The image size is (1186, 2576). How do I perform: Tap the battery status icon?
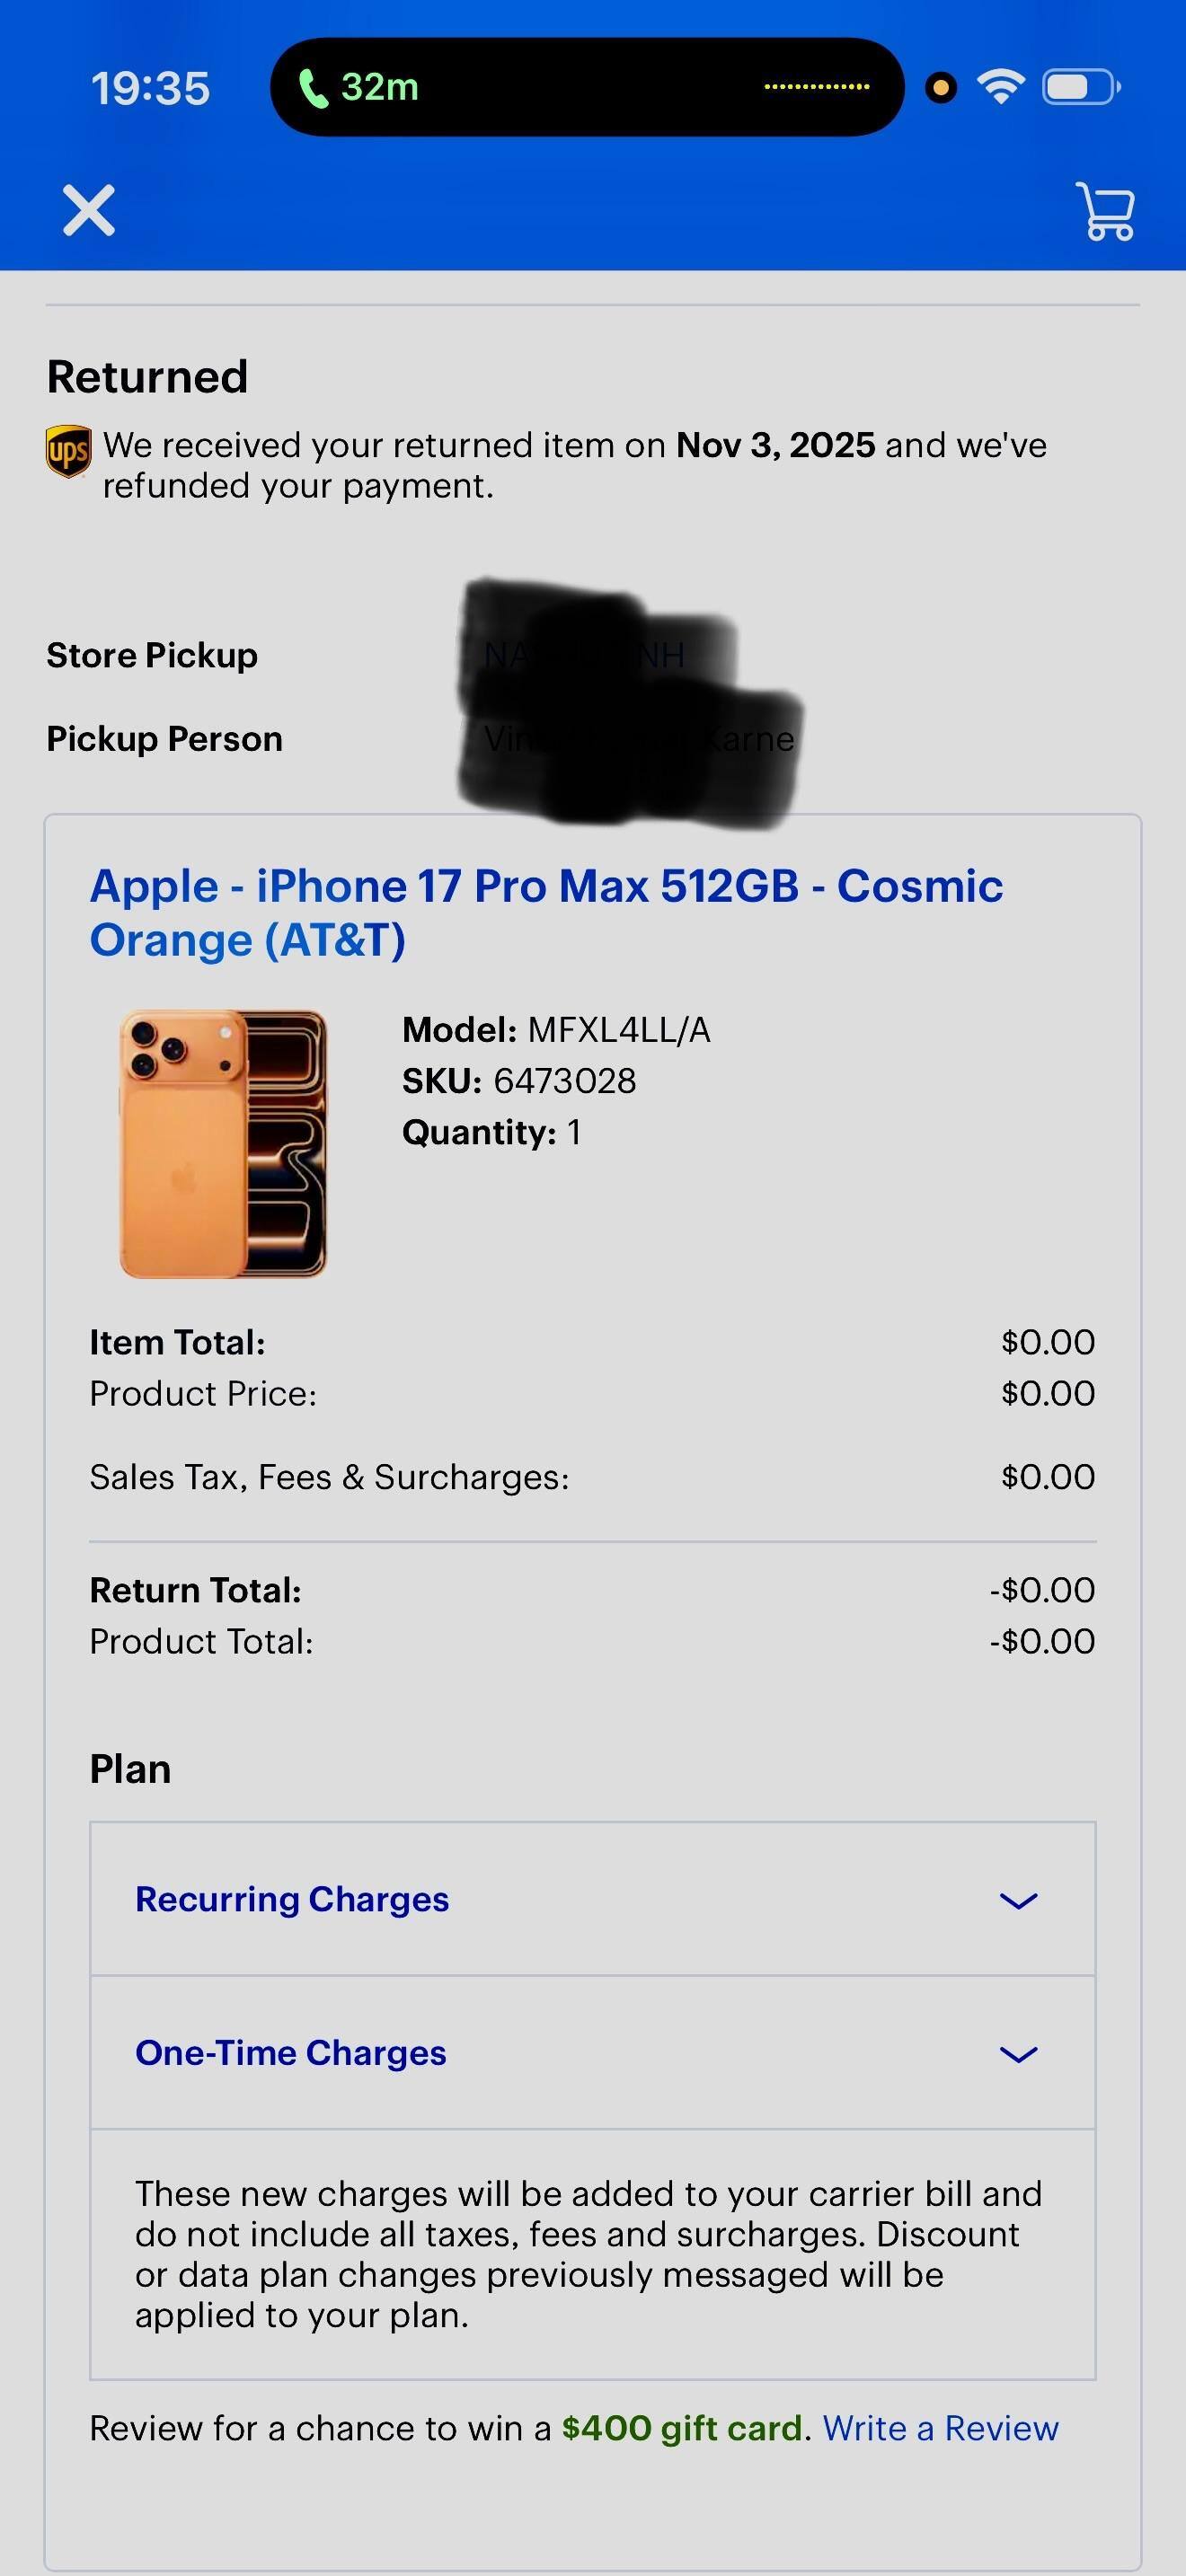1080,87
